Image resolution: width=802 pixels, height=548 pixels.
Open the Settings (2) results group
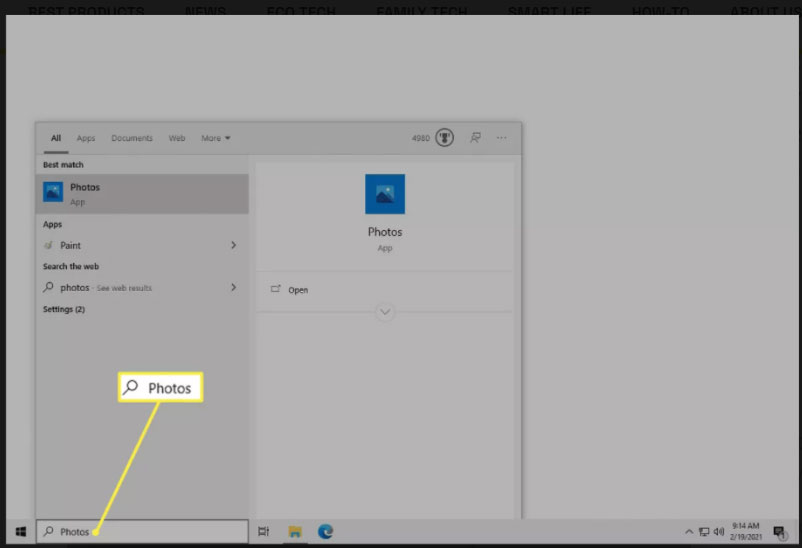64,309
